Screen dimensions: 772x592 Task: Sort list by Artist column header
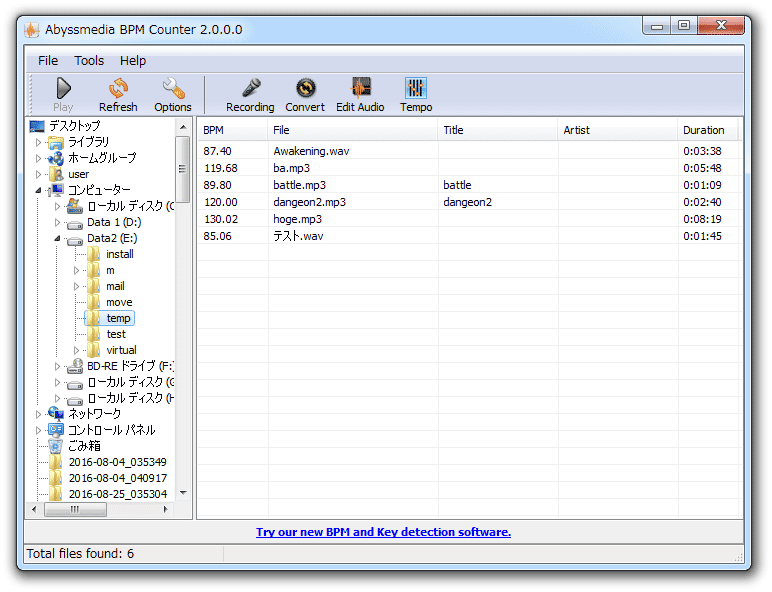pyautogui.click(x=618, y=130)
